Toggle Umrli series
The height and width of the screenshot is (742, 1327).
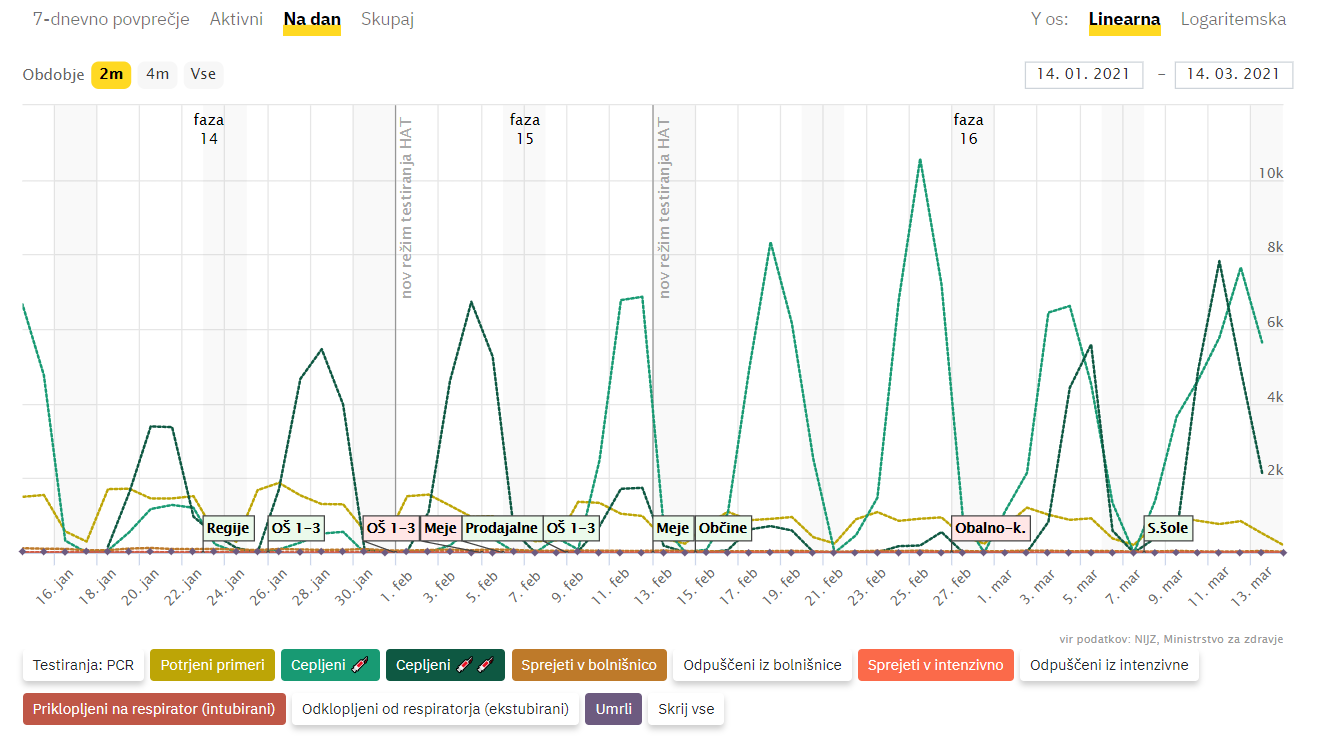pos(613,709)
